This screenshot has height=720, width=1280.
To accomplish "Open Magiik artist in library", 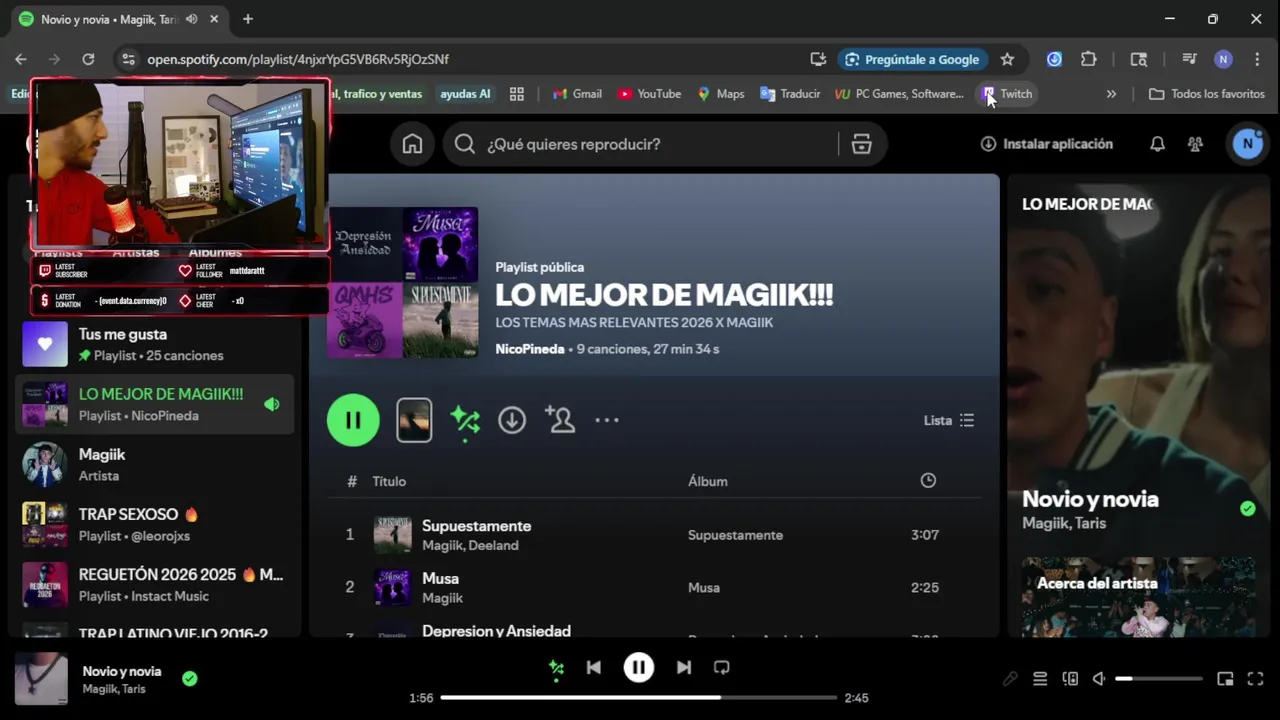I will 155,464.
